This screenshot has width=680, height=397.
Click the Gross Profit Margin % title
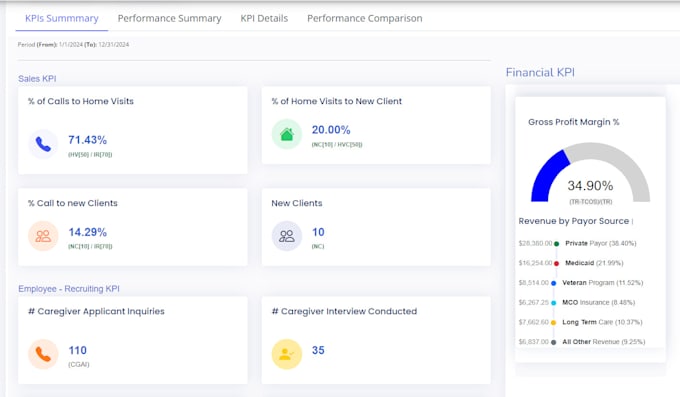coord(573,122)
